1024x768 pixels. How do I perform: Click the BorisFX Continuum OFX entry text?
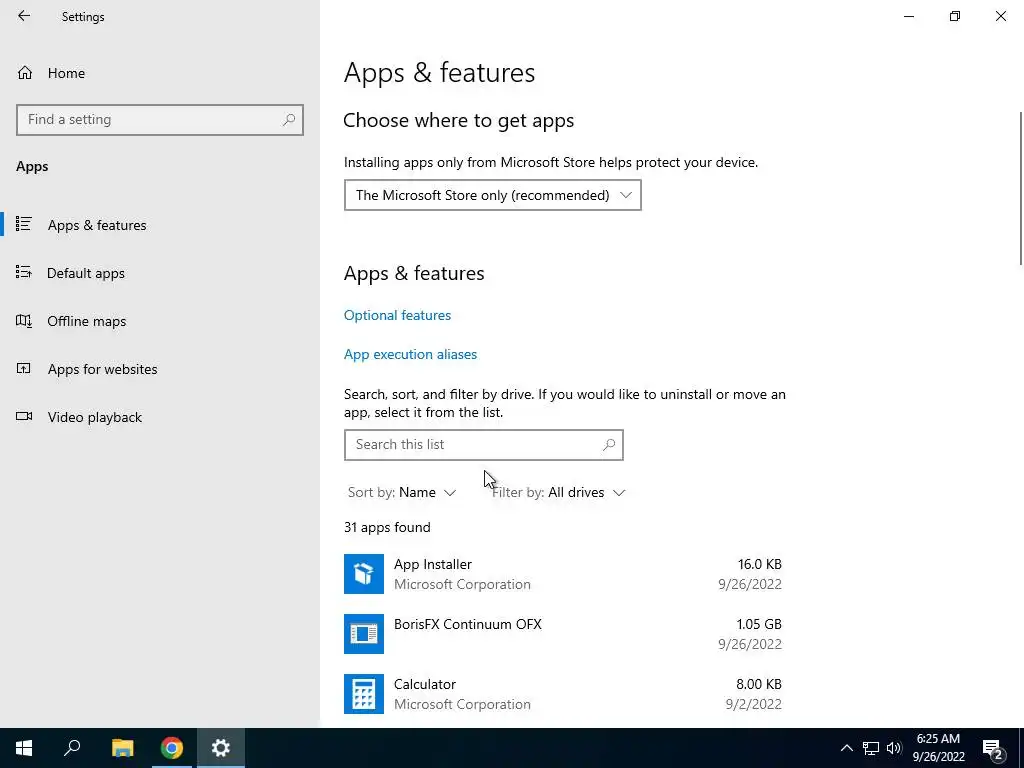coord(468,624)
